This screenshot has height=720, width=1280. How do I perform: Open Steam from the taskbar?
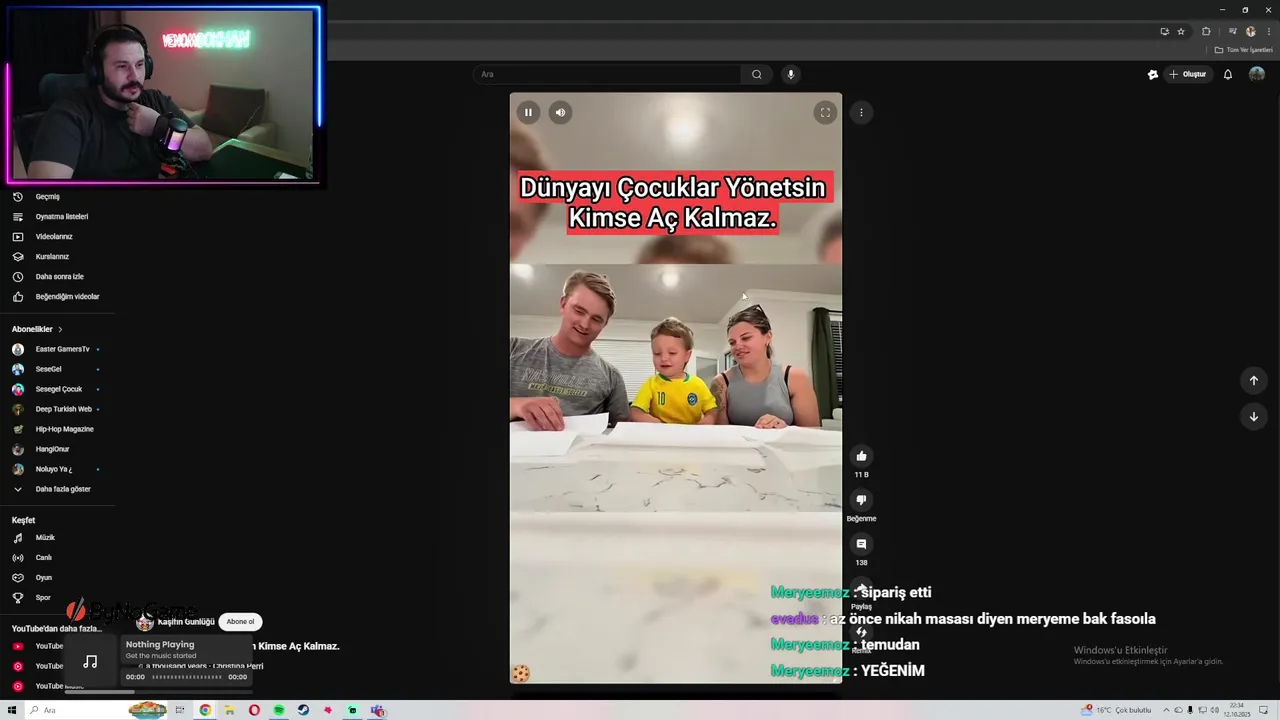[303, 710]
